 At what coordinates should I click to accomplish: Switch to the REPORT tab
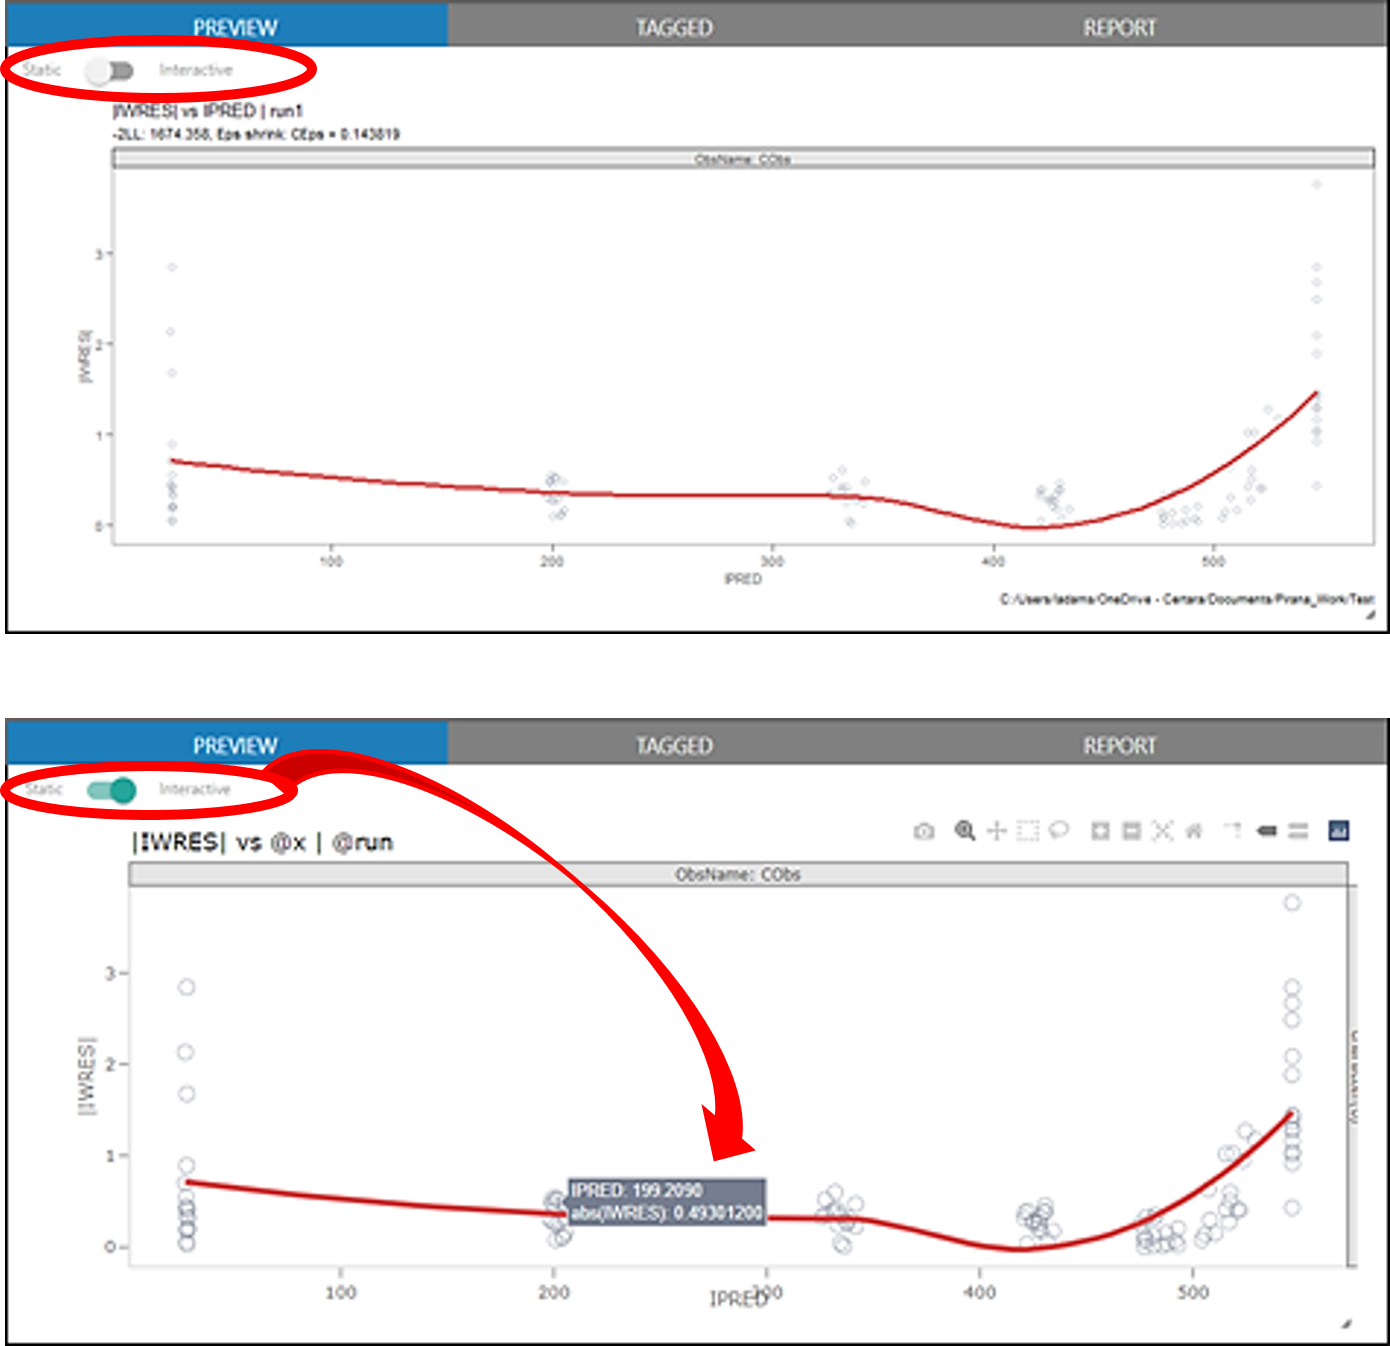(x=1121, y=27)
